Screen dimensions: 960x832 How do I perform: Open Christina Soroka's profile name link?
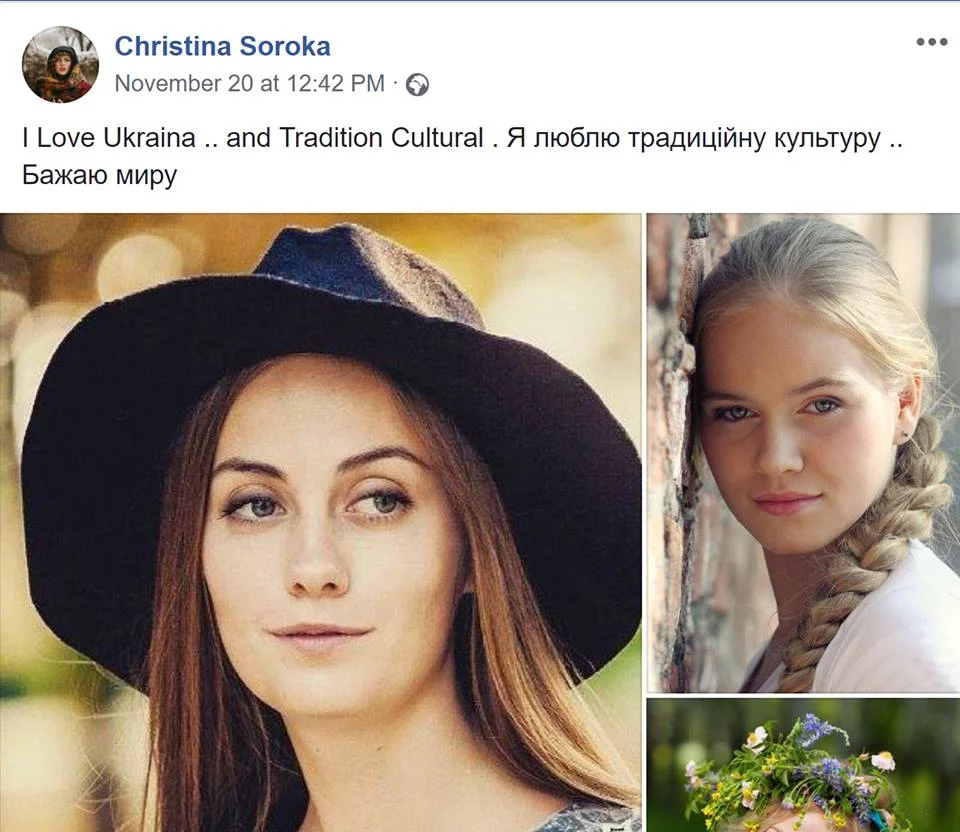point(222,46)
